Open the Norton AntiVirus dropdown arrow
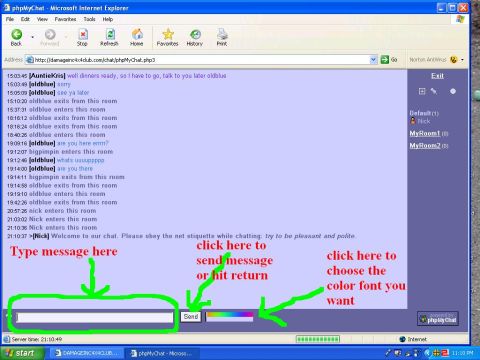 click(462, 60)
